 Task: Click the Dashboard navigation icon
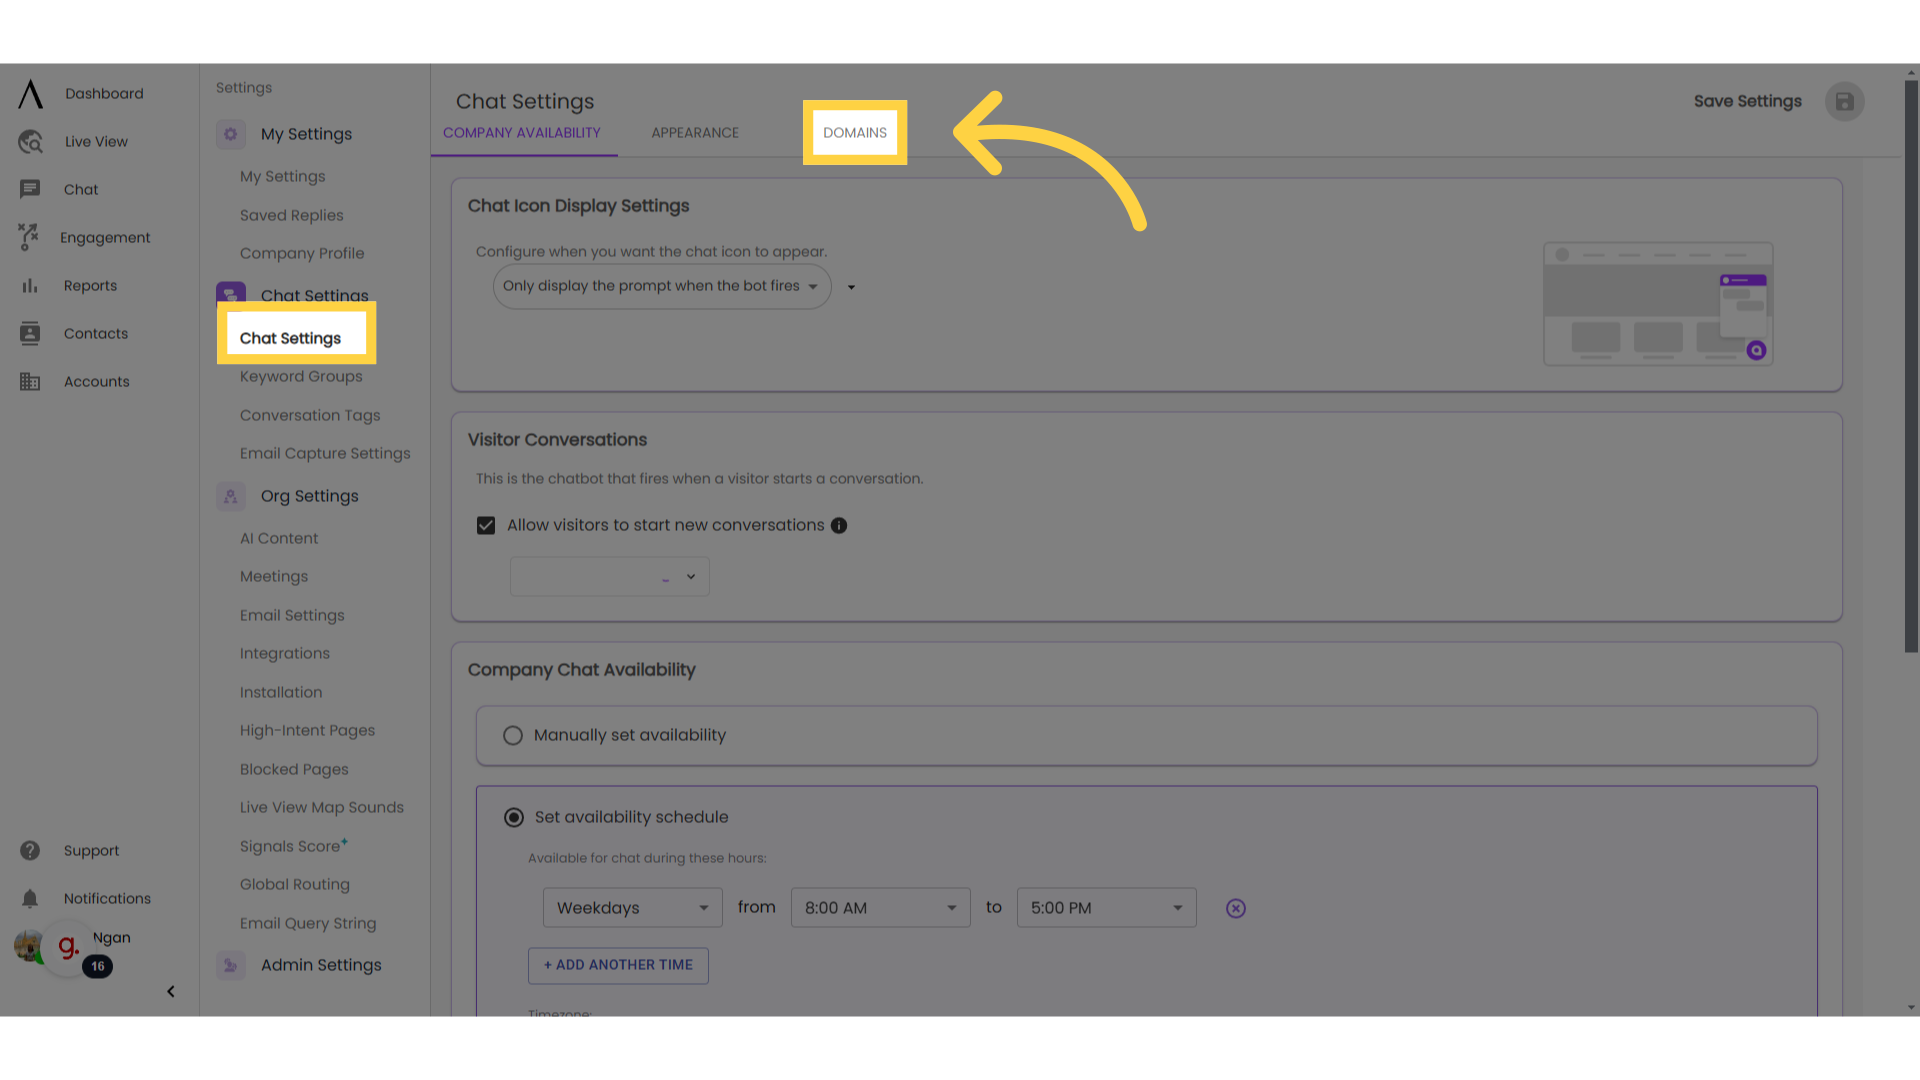(x=30, y=92)
